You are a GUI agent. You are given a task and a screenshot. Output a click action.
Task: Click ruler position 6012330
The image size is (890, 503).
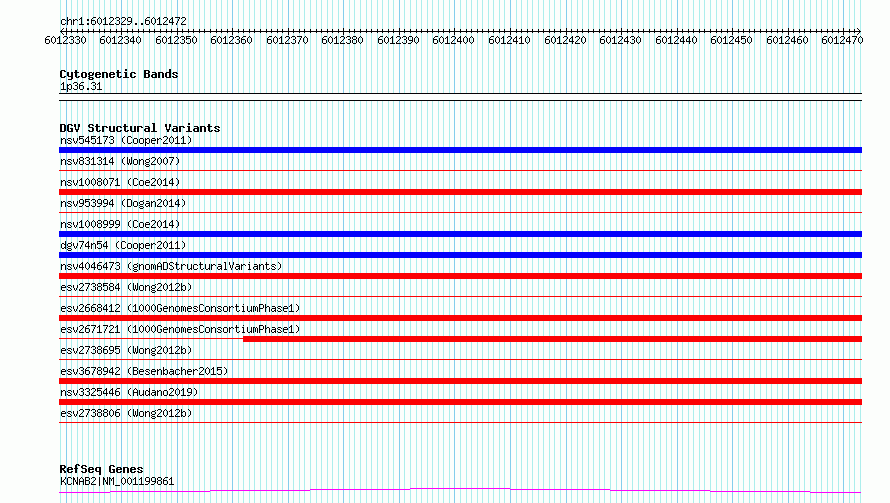pyautogui.click(x=65, y=40)
